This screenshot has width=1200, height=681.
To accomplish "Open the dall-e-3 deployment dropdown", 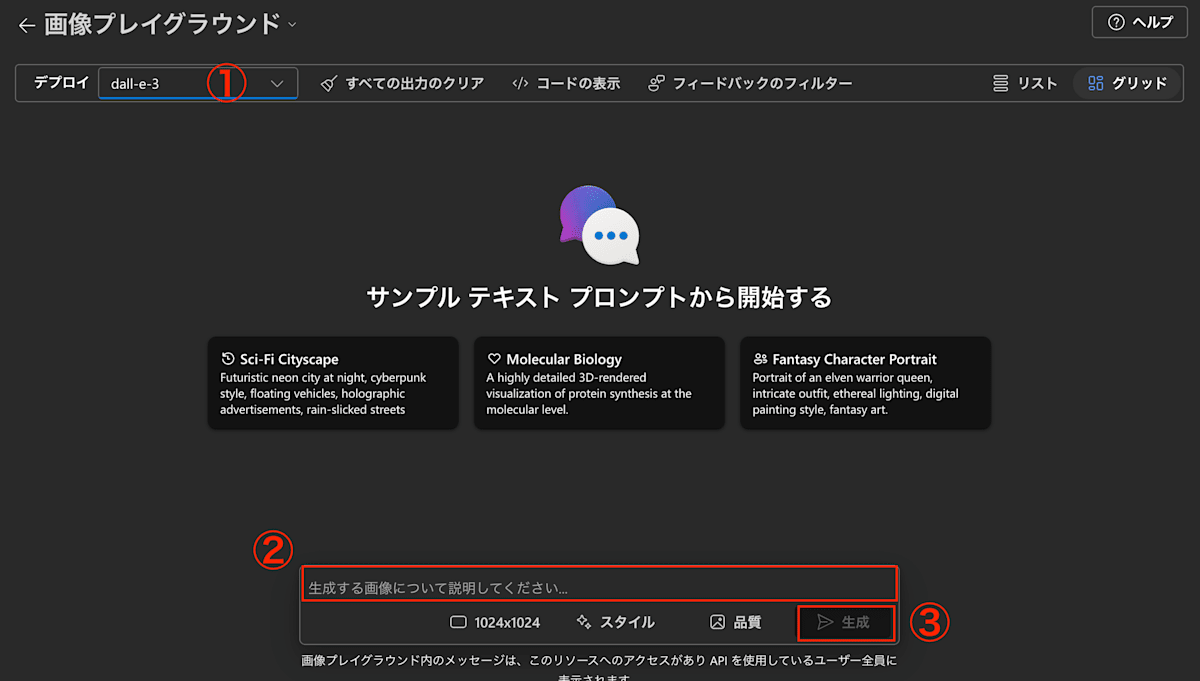I will [198, 84].
